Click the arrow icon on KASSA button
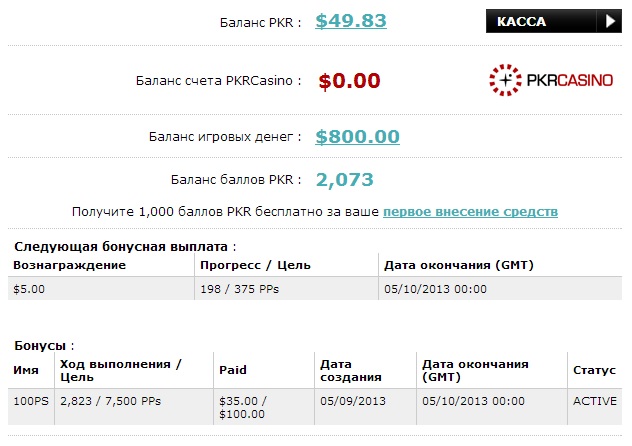Screen dimensions: 632x446 click(609, 21)
